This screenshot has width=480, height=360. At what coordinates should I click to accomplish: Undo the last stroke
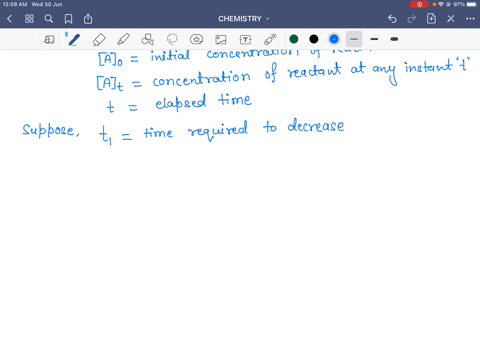tap(392, 19)
